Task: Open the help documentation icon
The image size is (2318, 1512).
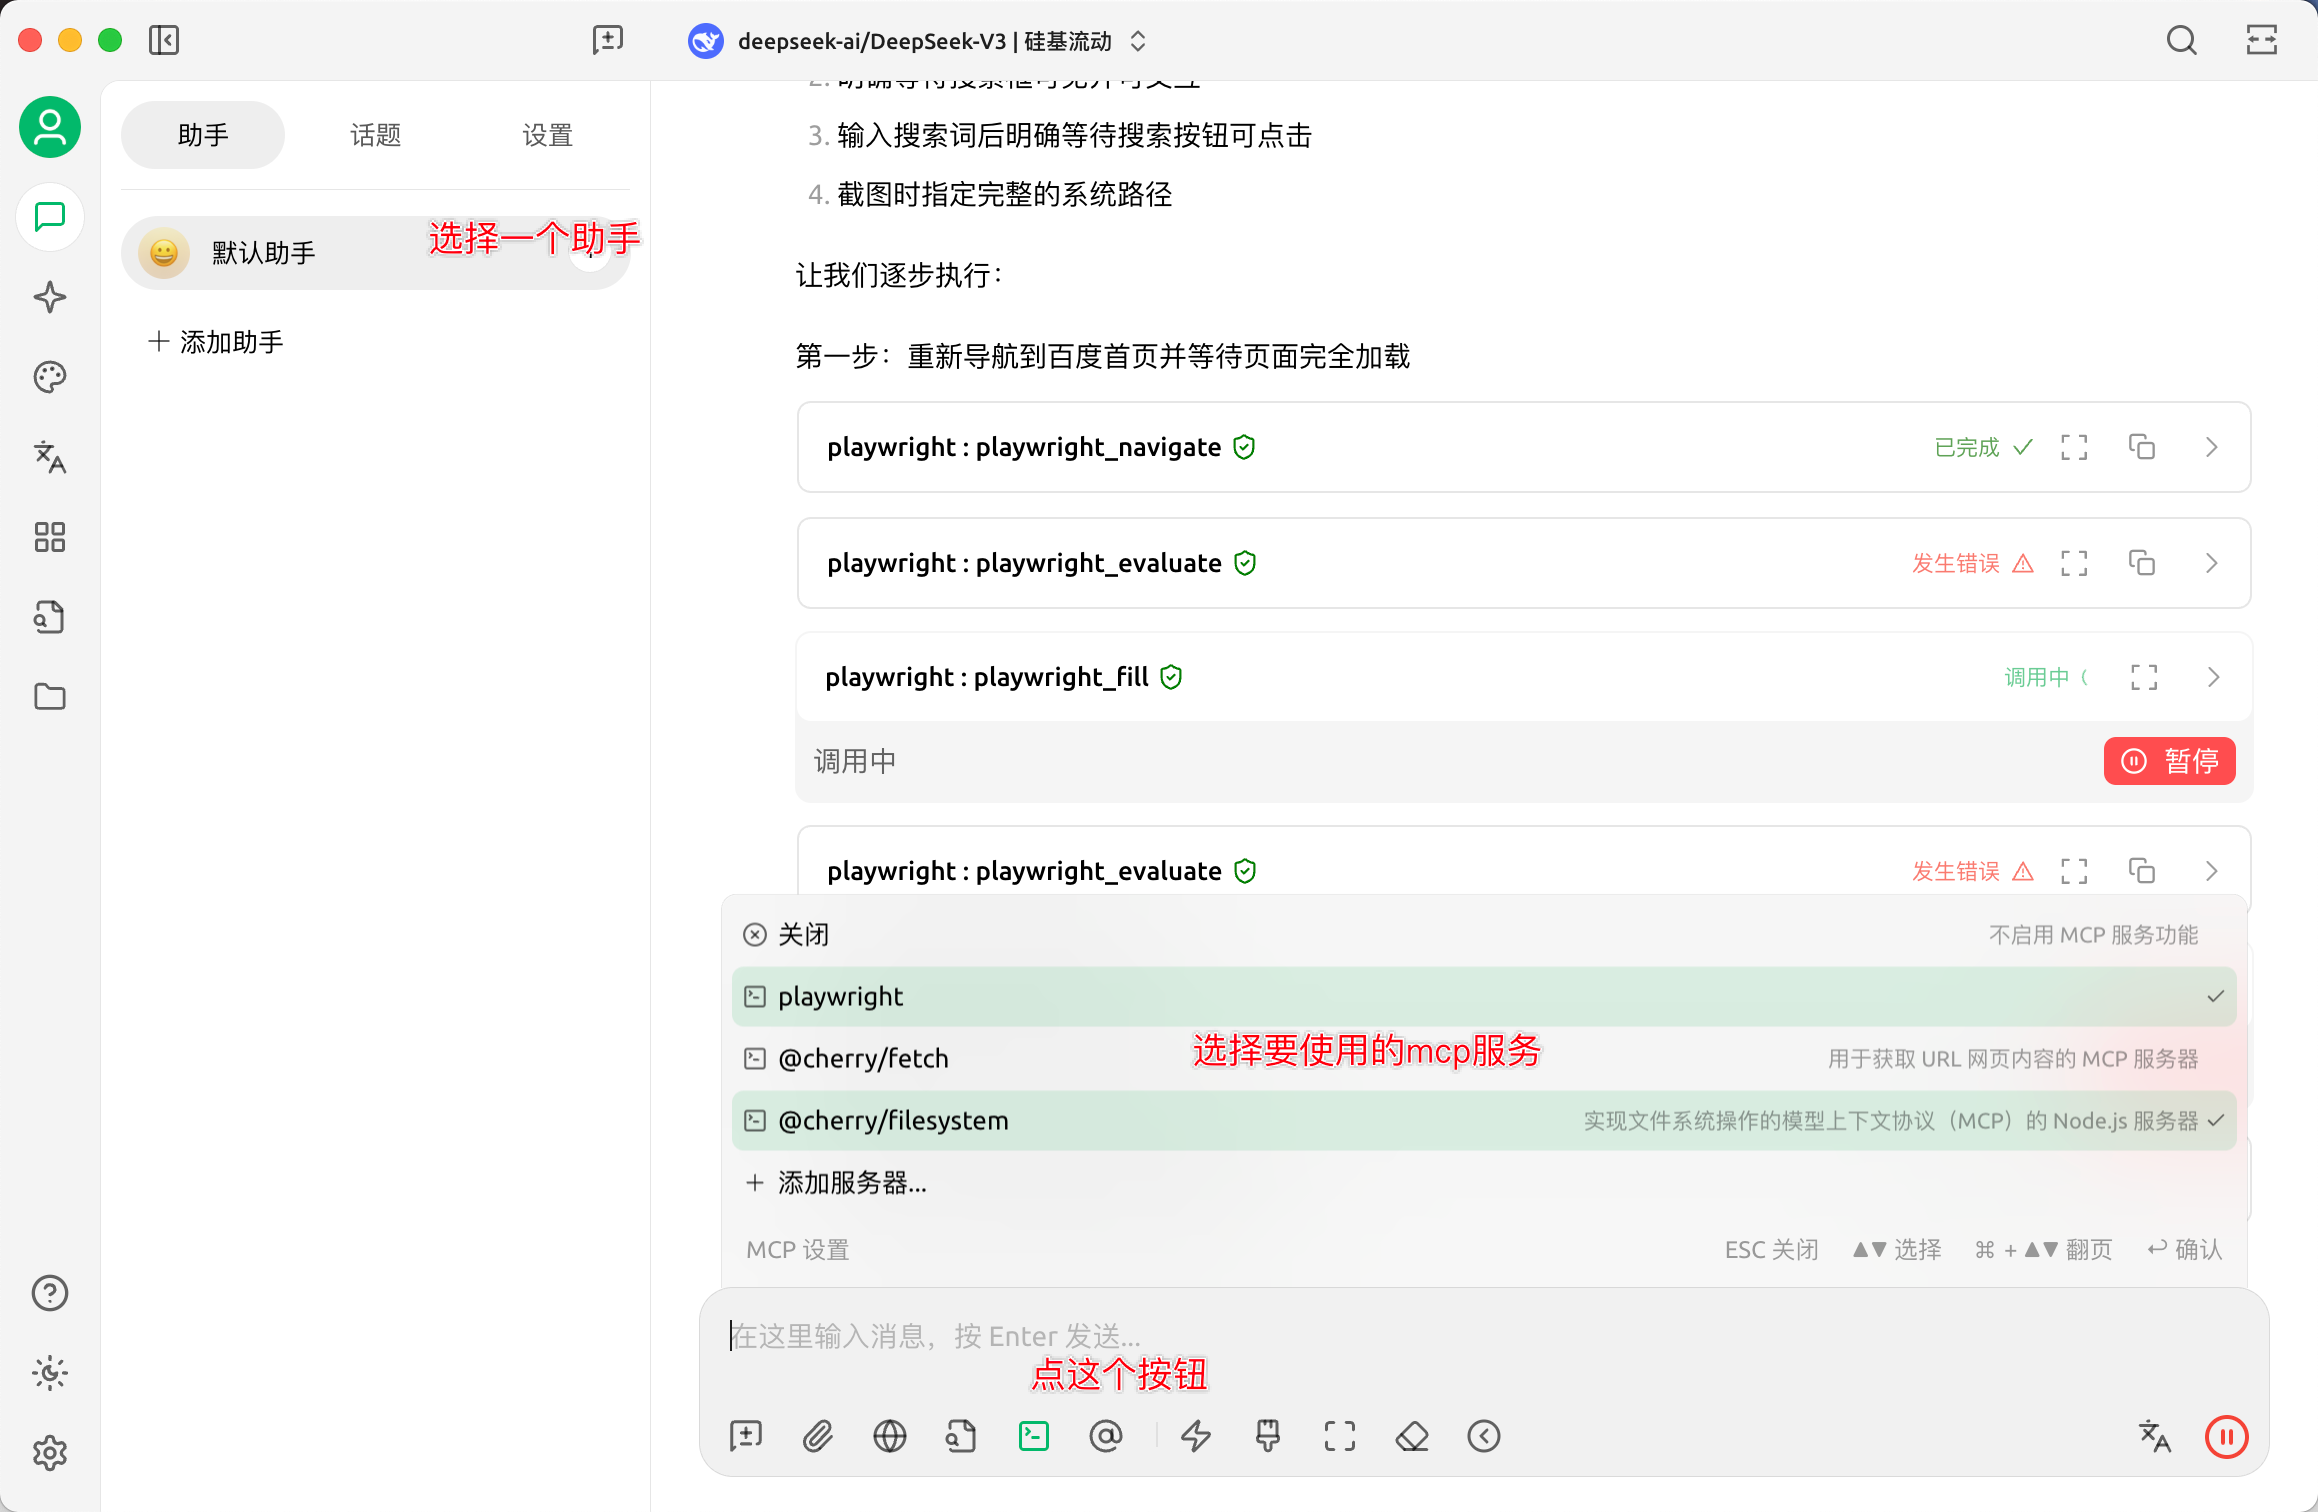Action: 50,1293
